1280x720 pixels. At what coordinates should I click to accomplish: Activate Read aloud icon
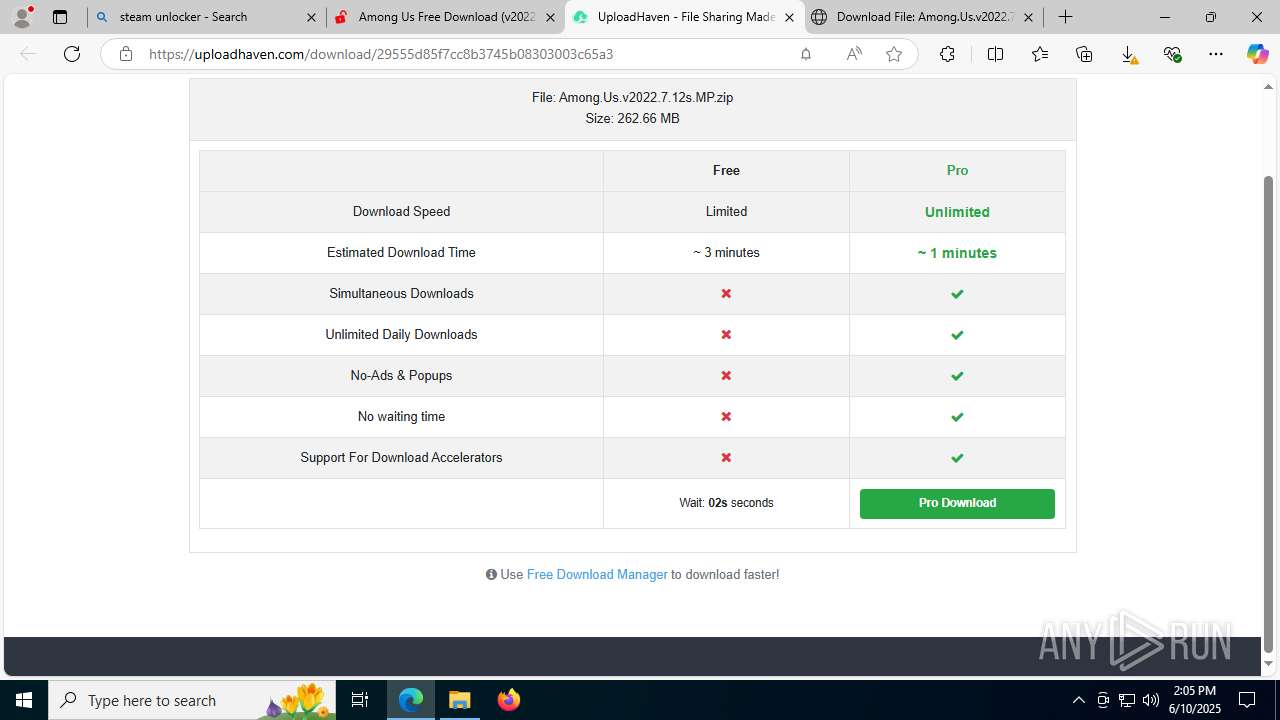854,54
